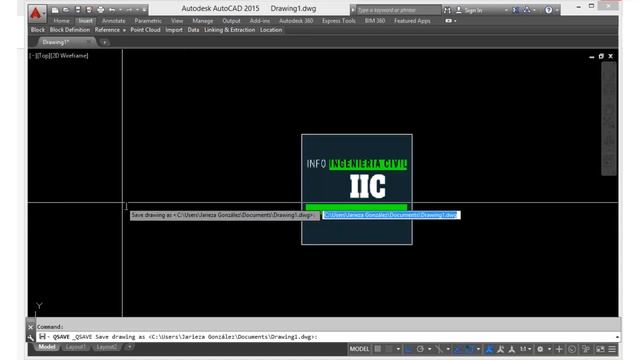
Task: Open the Point Cloud panel
Action: 145,30
